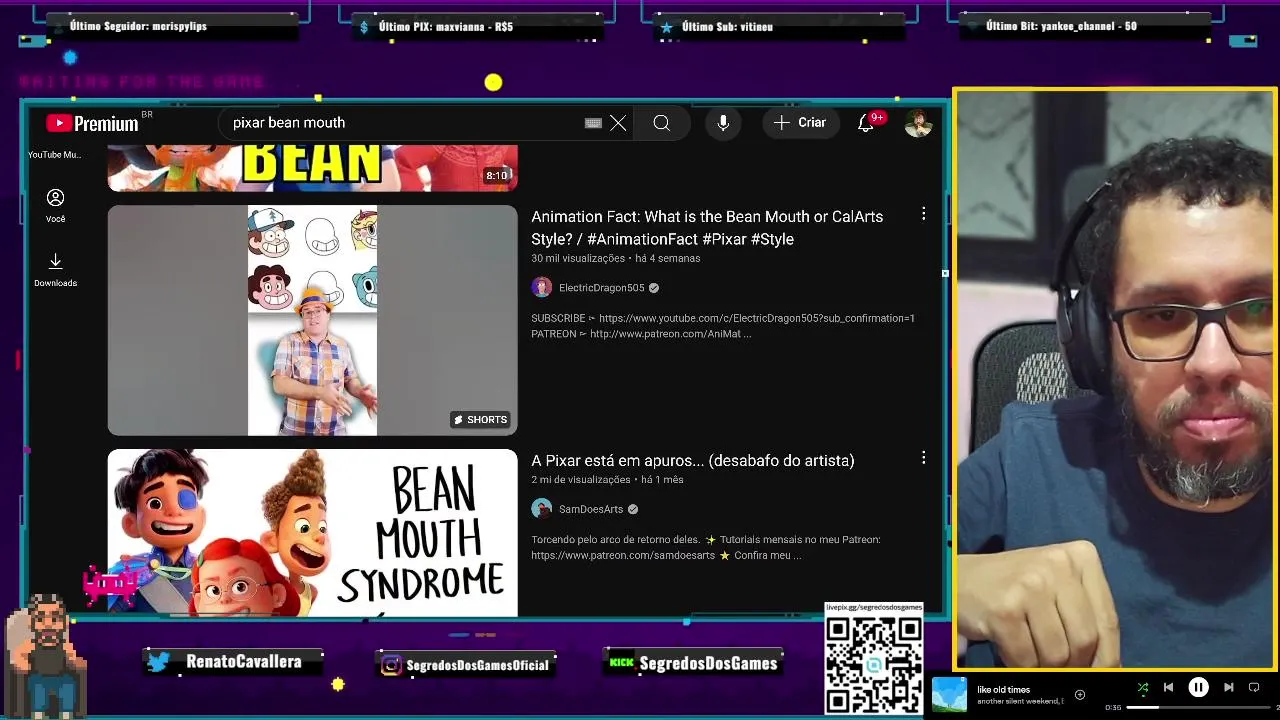Click the webcam feed panel

click(x=1115, y=379)
